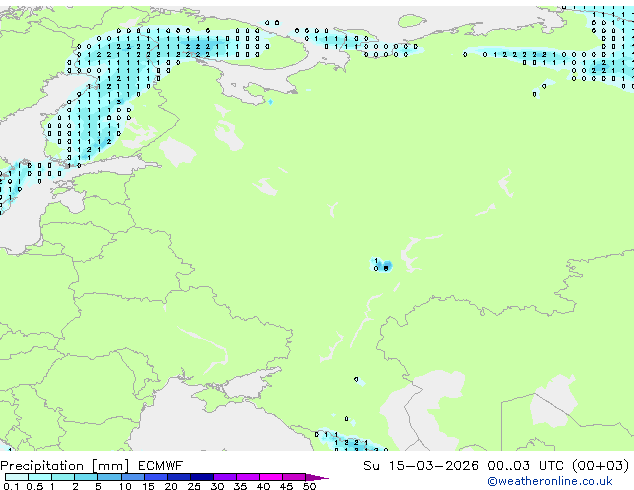The height and width of the screenshot is (490, 634).
Task: Click the 10–15 mm legend color swatch
Action: coord(132,477)
